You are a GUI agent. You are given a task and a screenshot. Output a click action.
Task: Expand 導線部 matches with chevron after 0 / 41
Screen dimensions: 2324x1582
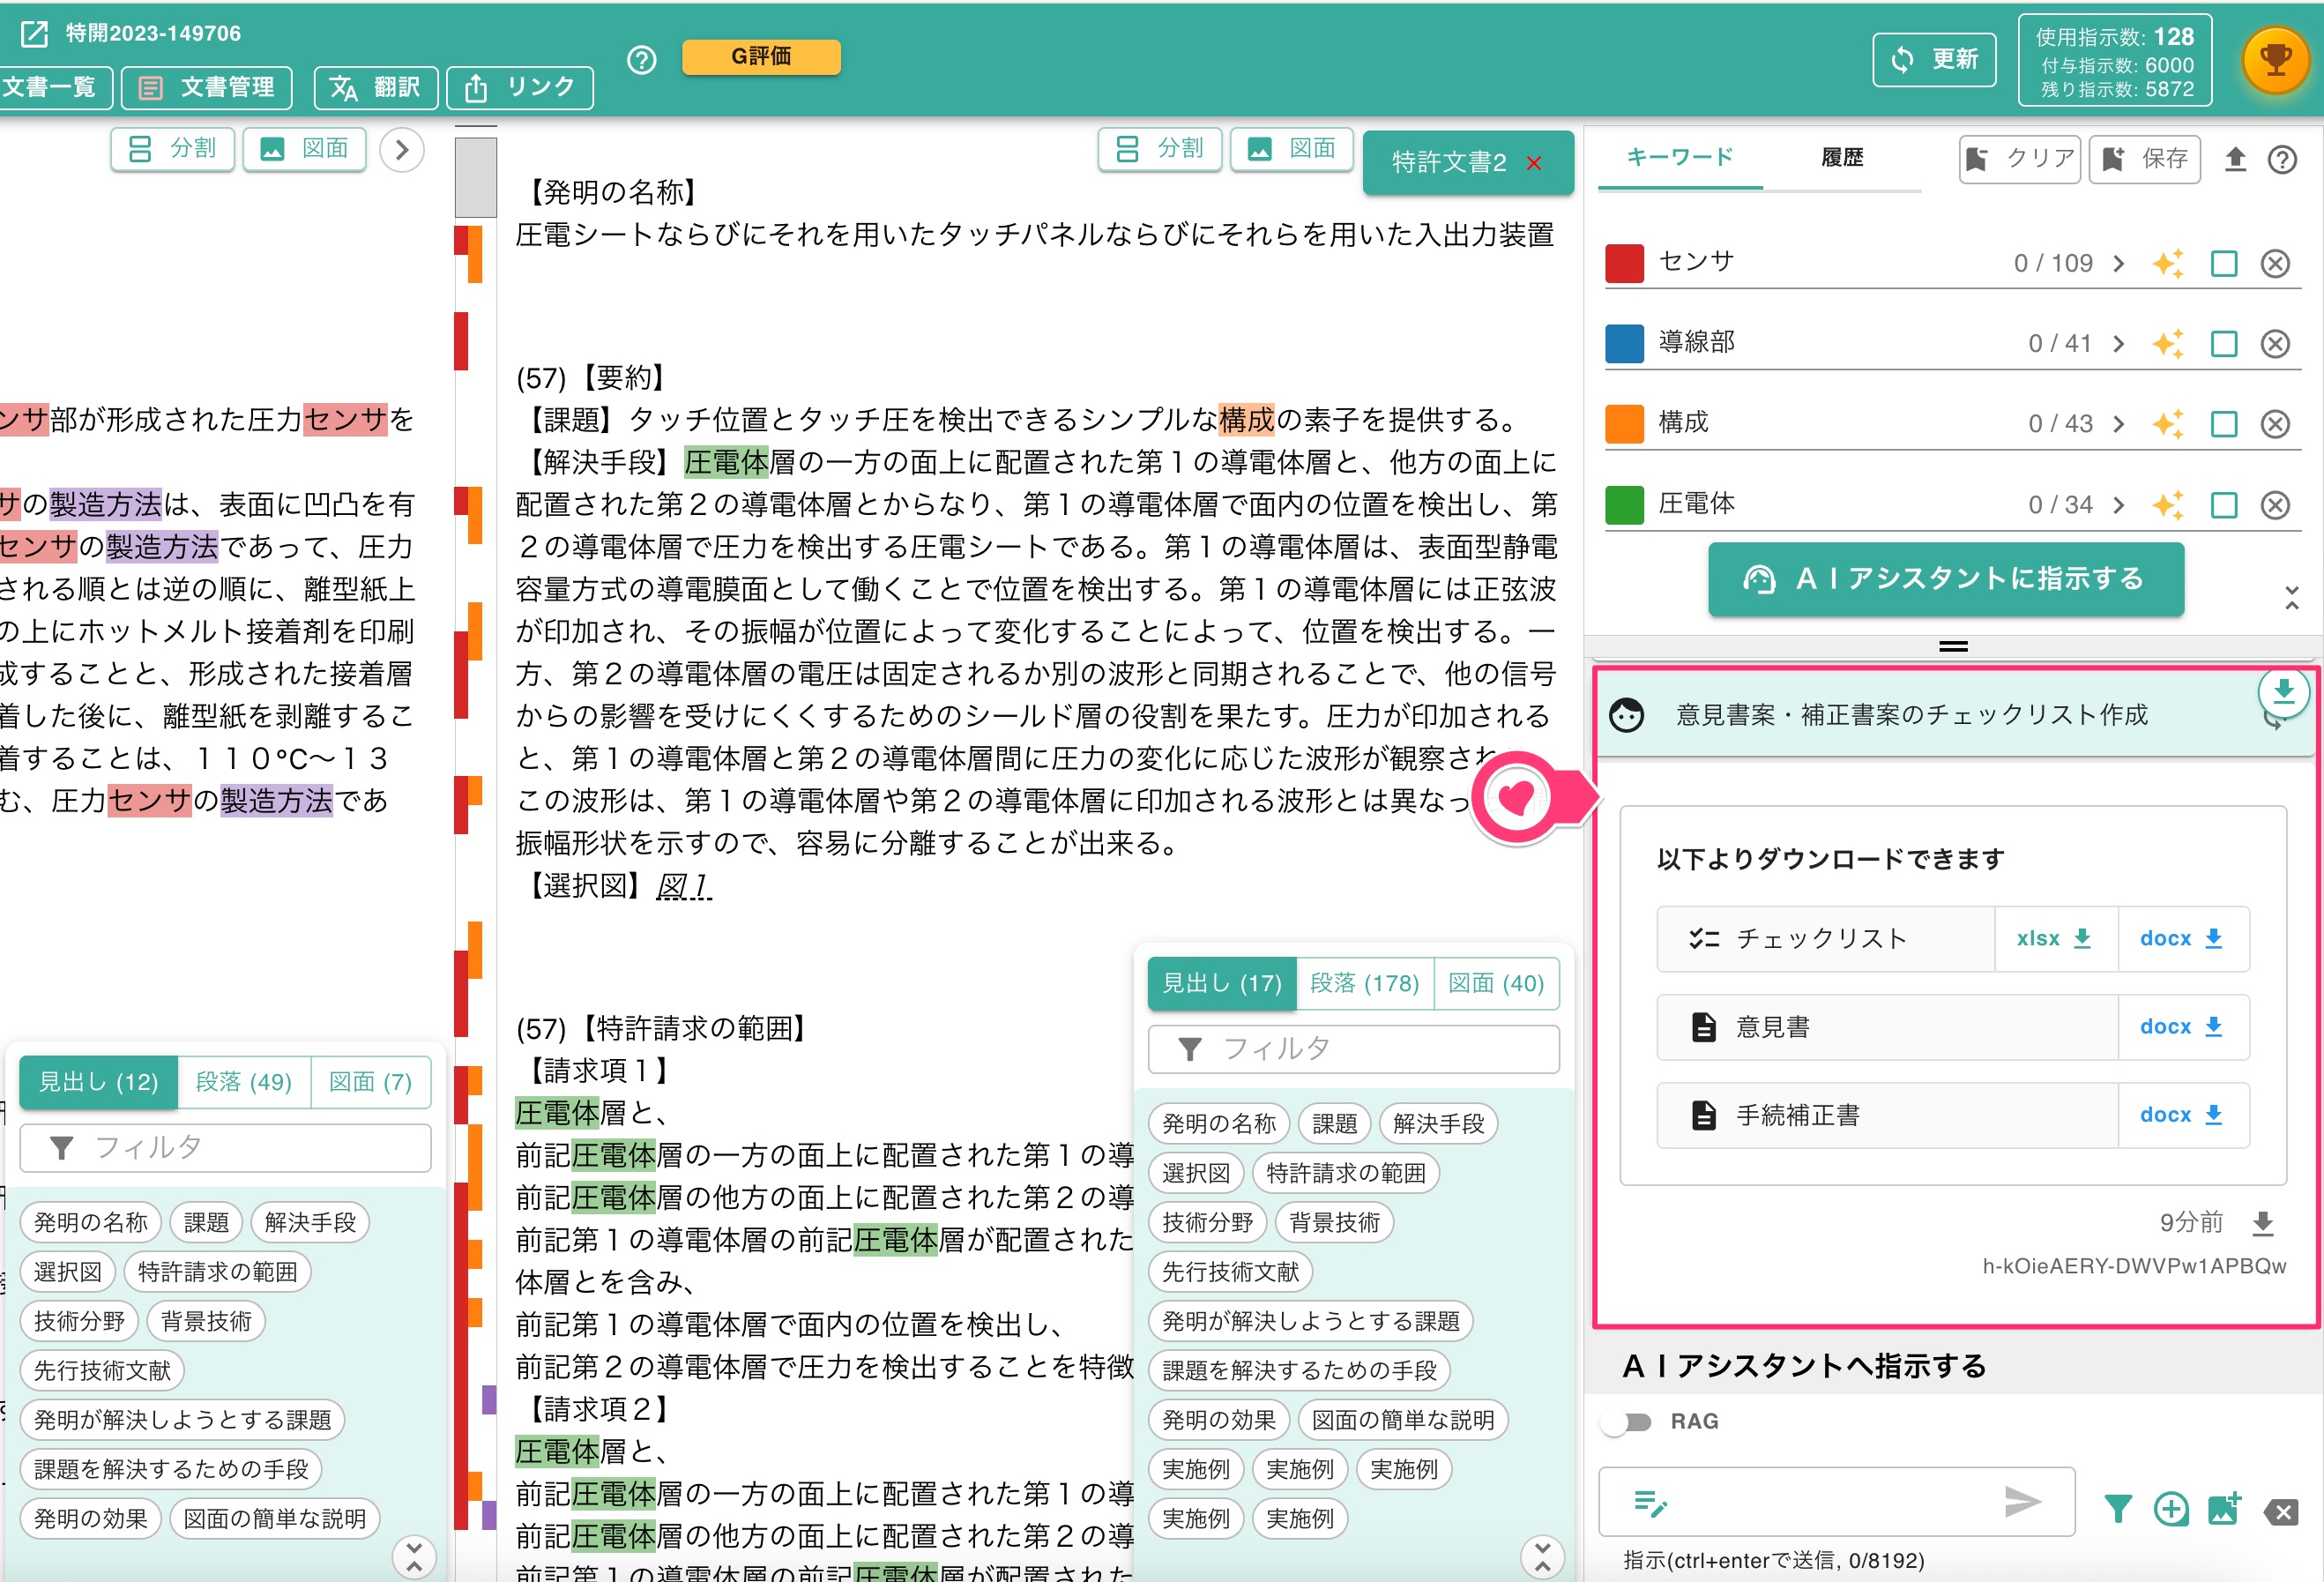2118,343
